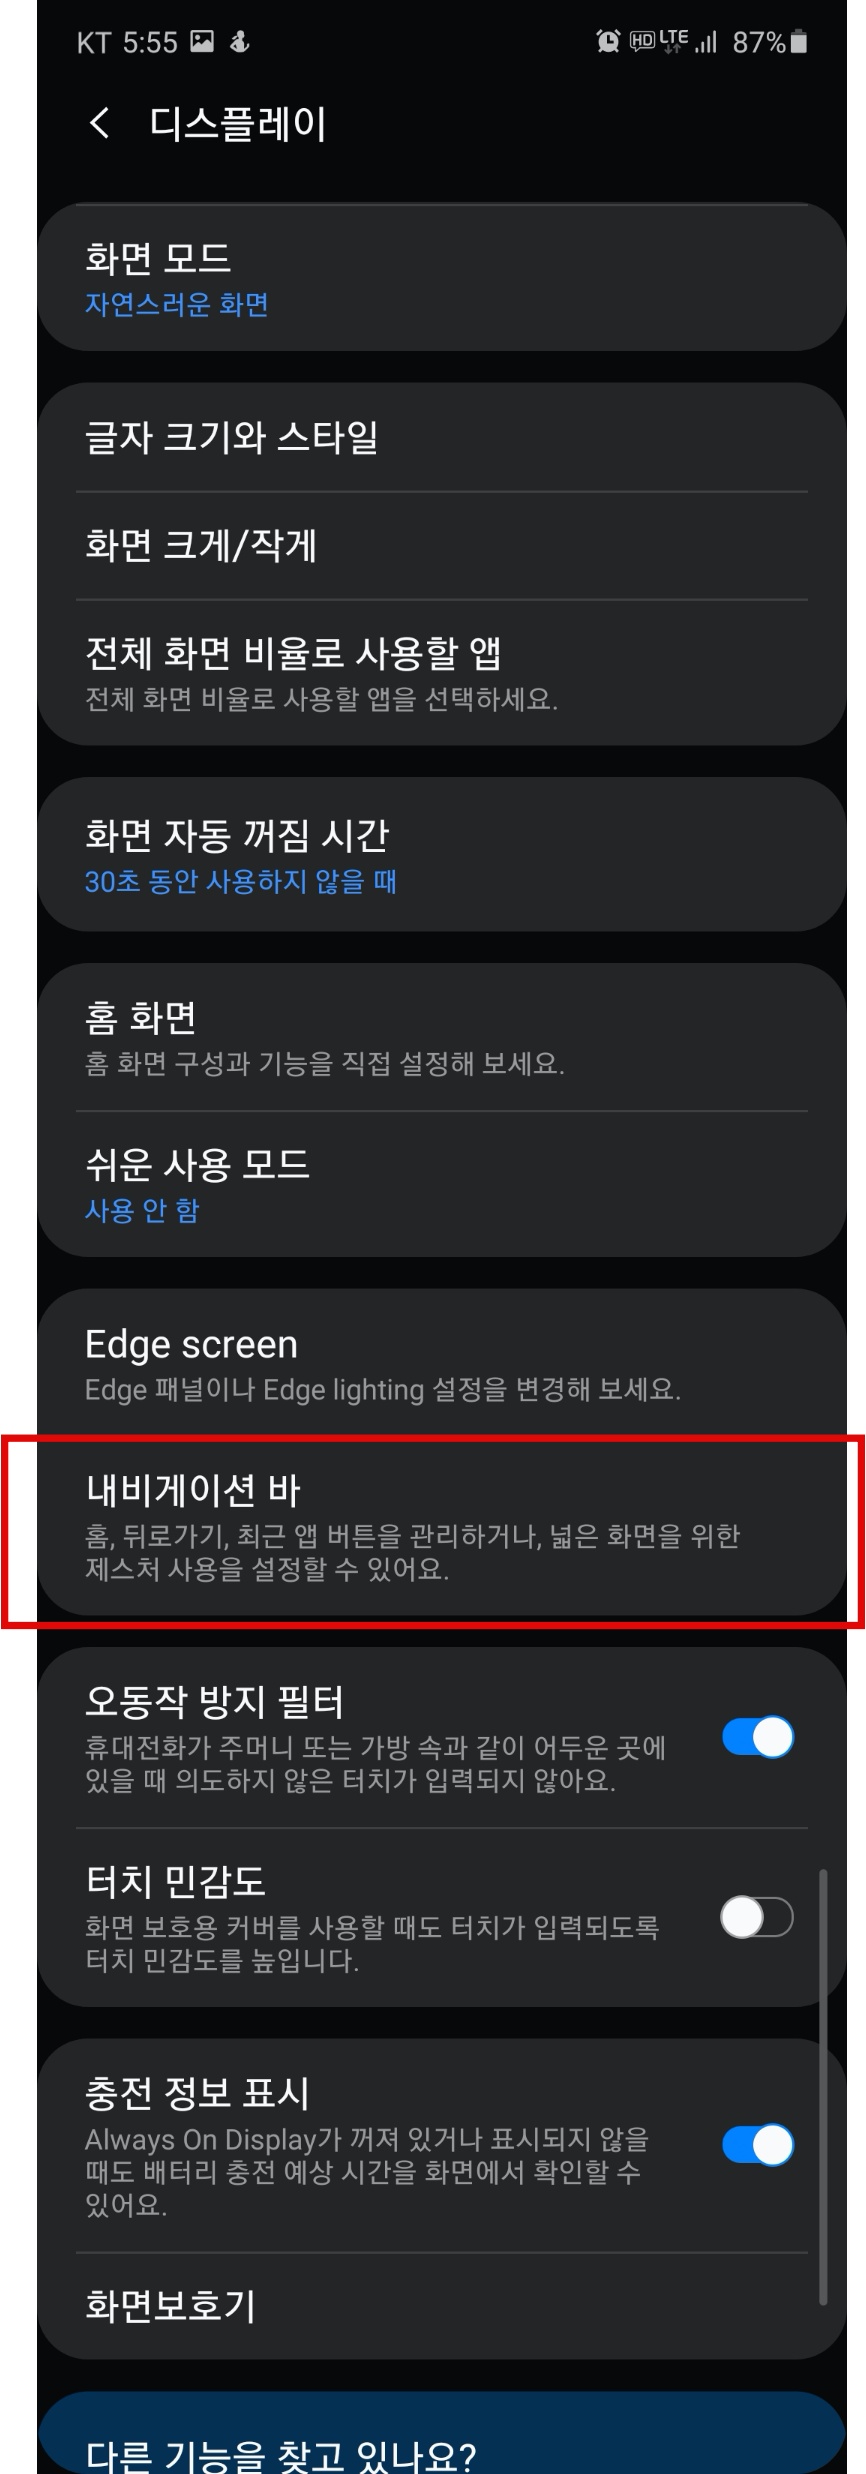Open 화면 자동 꺼짐 시간 option

point(442,855)
